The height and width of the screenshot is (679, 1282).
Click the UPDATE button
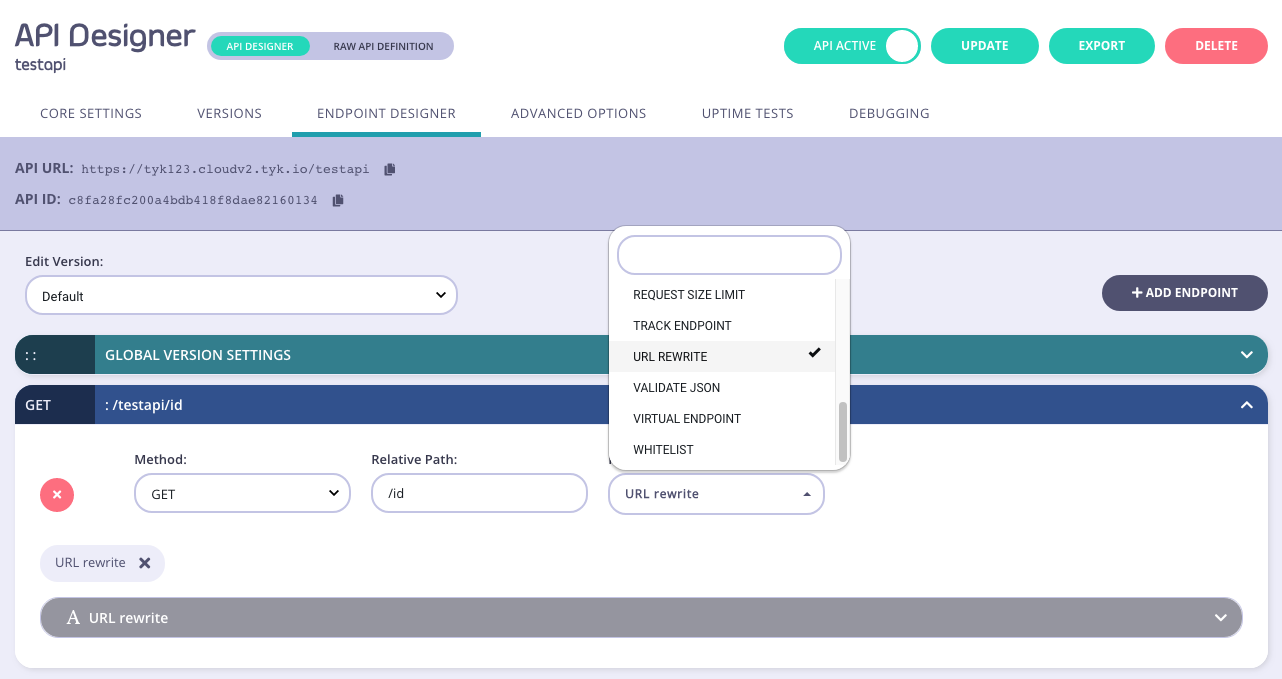click(x=984, y=45)
